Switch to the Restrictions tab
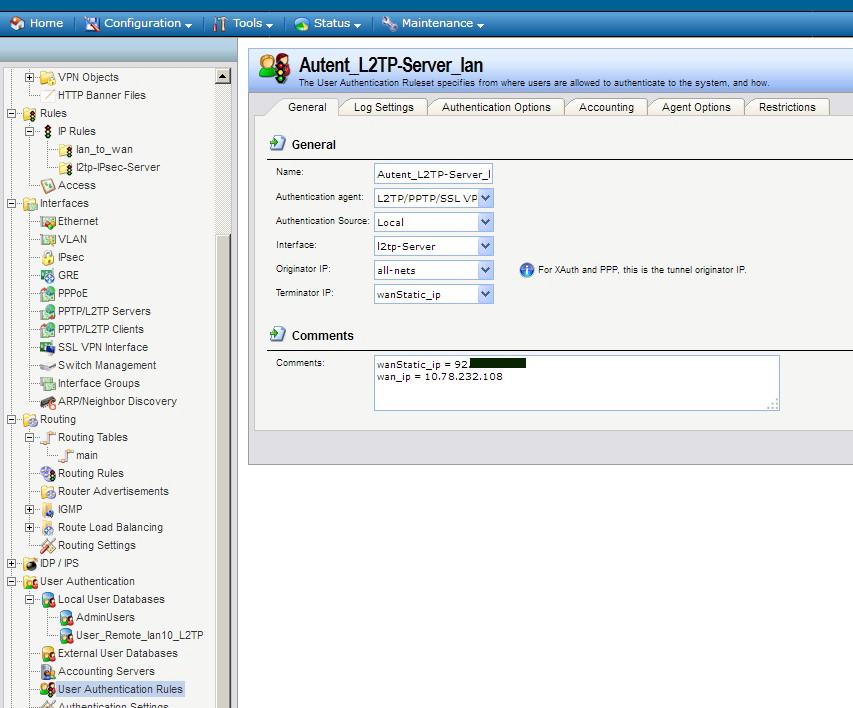The width and height of the screenshot is (853, 708). pos(787,107)
